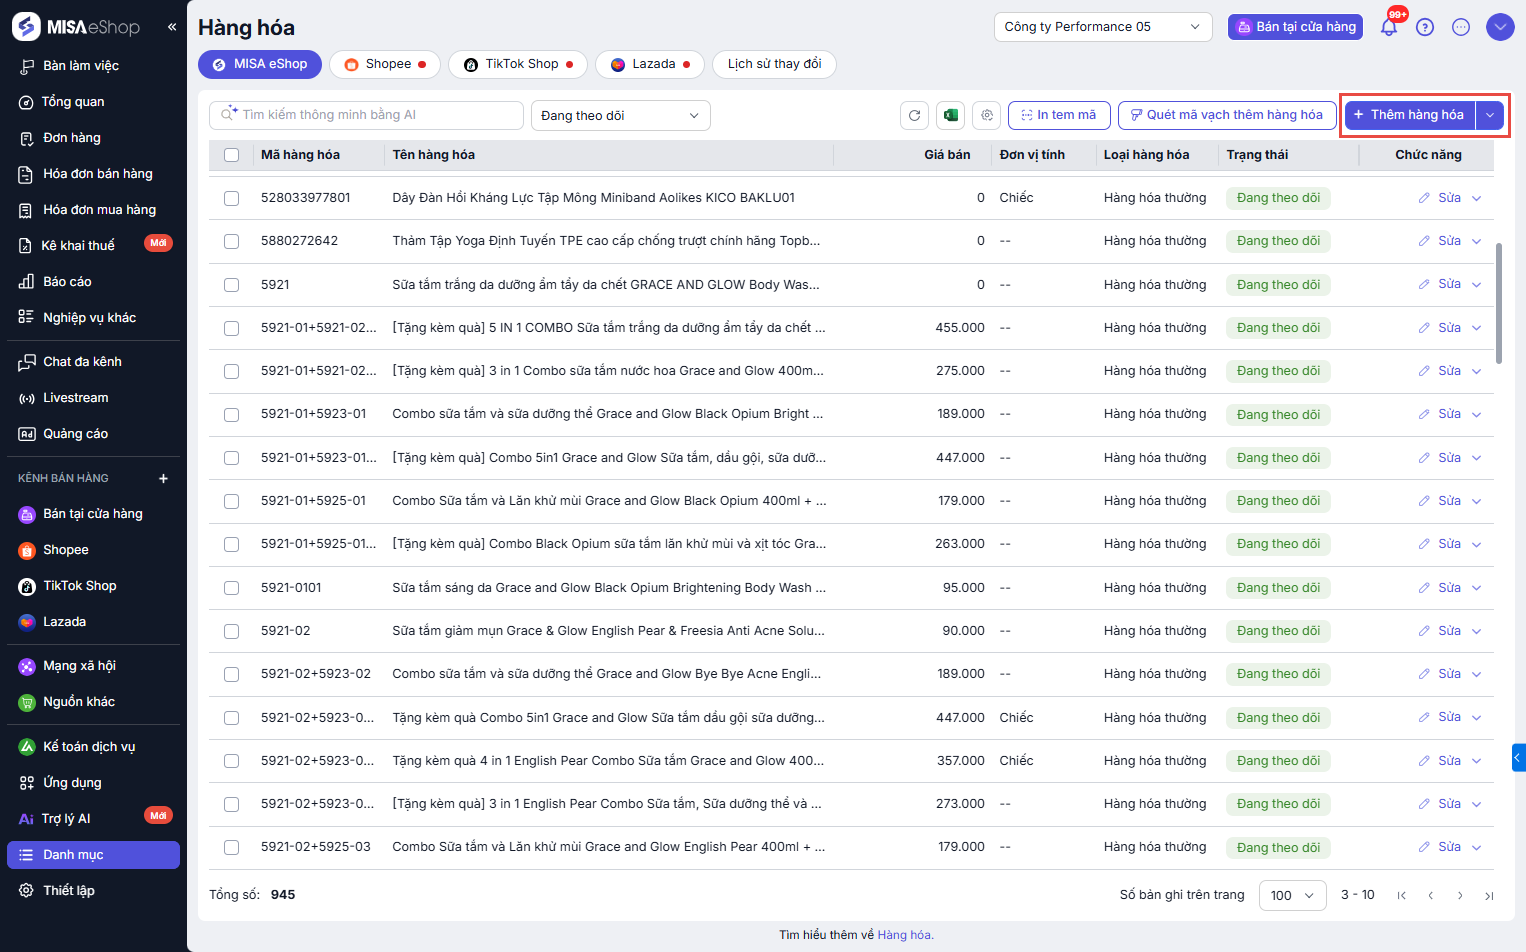Tick checkbox for item 5921-01+5923-01
Image resolution: width=1526 pixels, height=952 pixels.
tap(232, 414)
